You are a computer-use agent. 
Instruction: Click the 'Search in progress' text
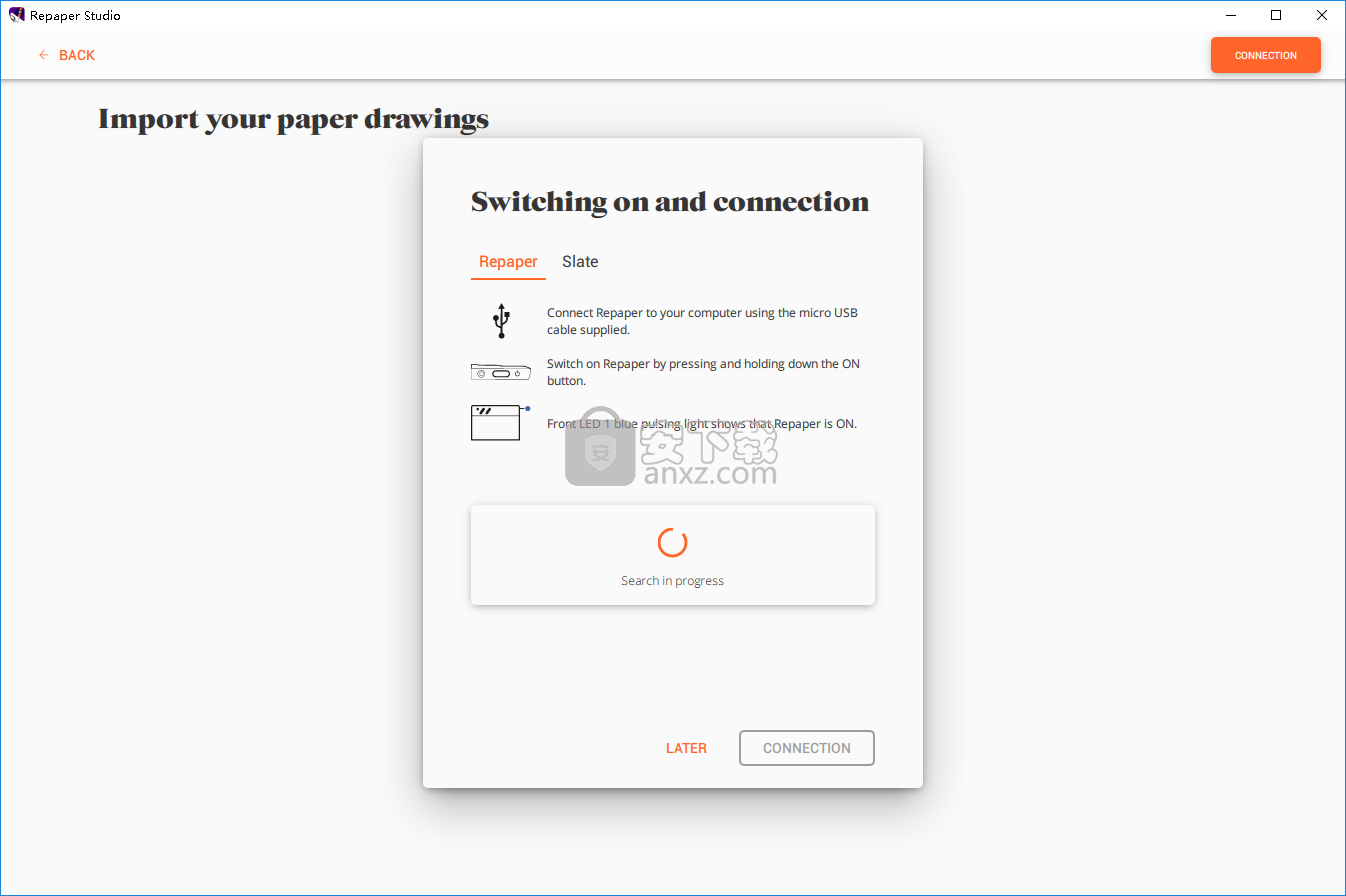click(x=672, y=581)
